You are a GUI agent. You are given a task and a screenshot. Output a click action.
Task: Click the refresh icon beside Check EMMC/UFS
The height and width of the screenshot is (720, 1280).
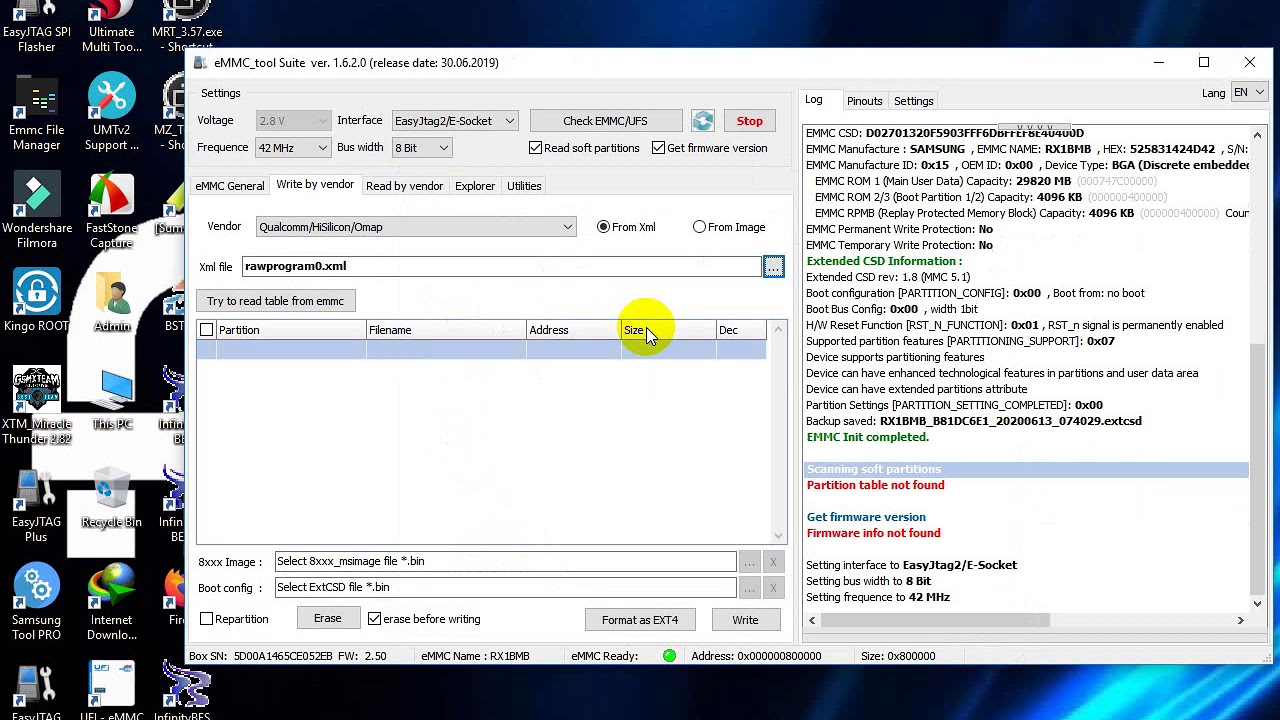pos(702,121)
